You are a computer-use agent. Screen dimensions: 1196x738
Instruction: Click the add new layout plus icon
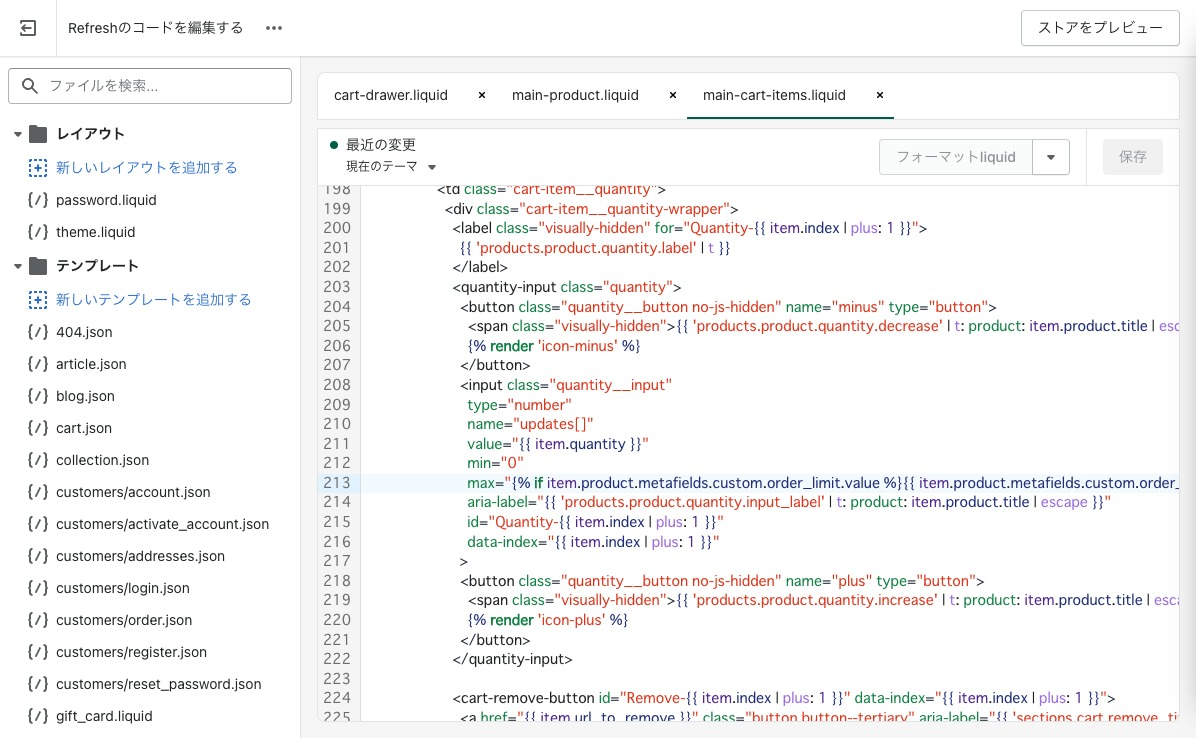(38, 167)
